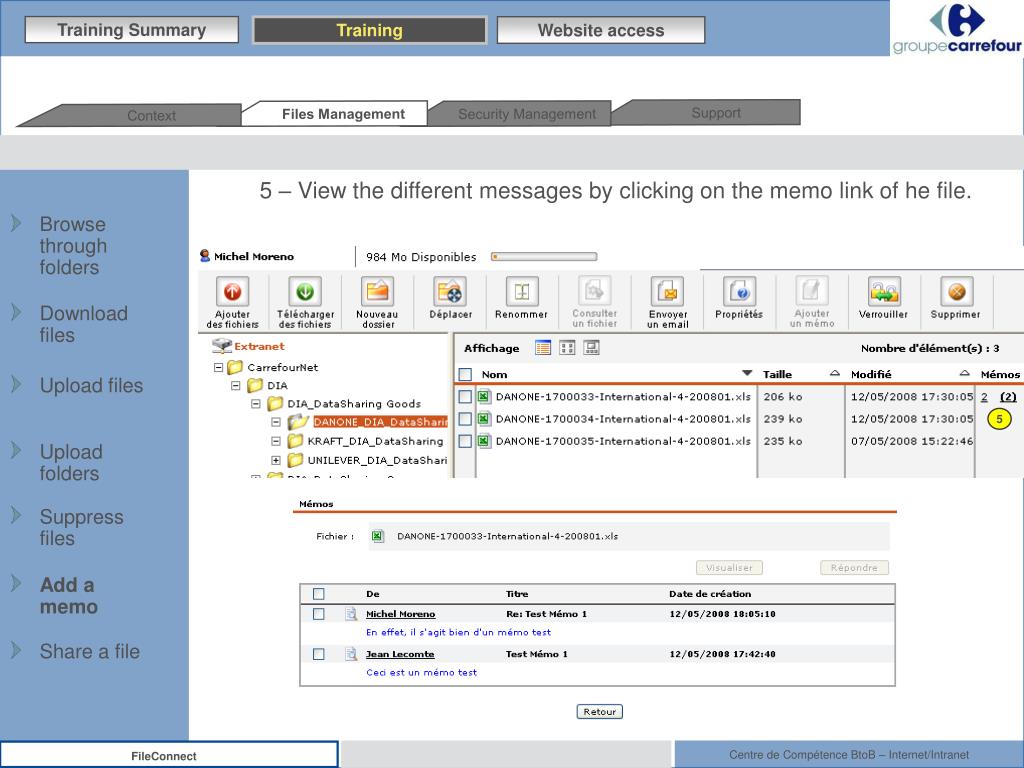Open the Jean Lecomte sender link

coord(400,654)
